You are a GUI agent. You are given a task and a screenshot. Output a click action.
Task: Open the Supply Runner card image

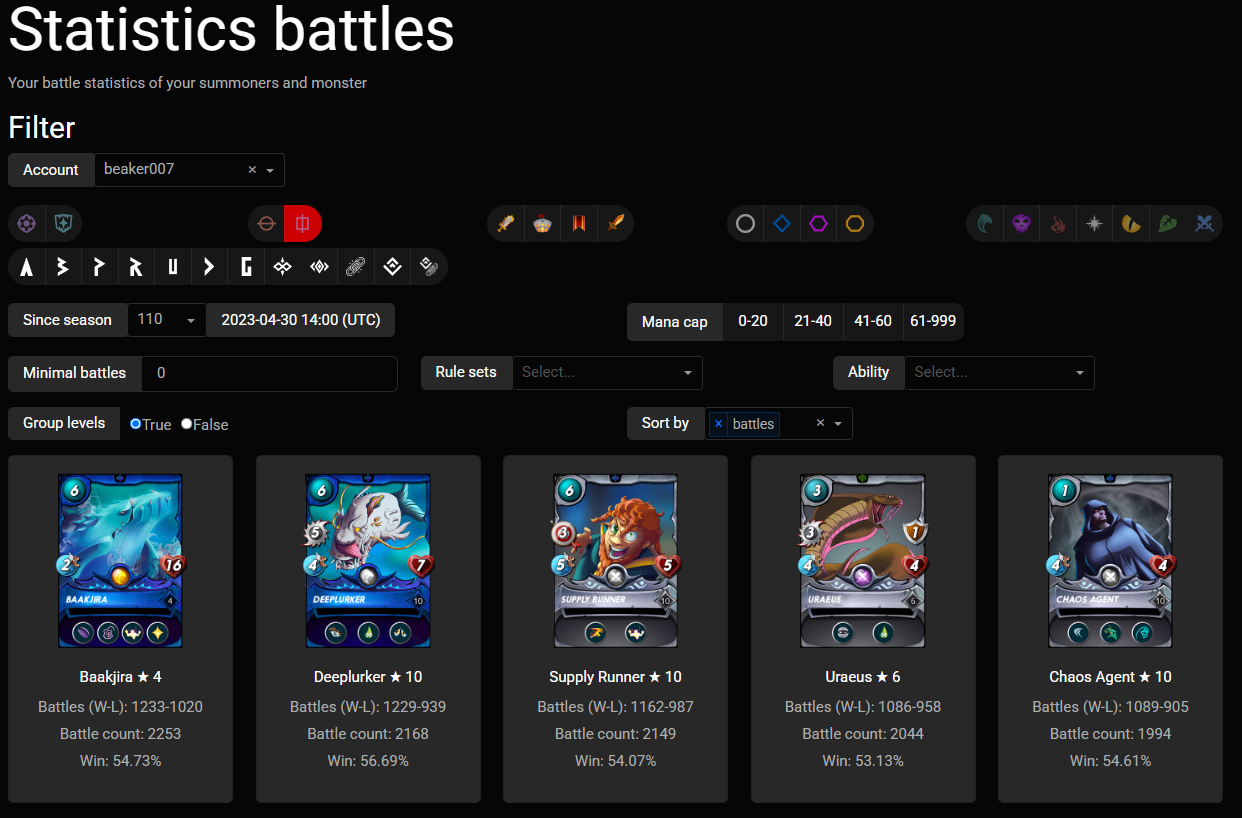pyautogui.click(x=615, y=561)
